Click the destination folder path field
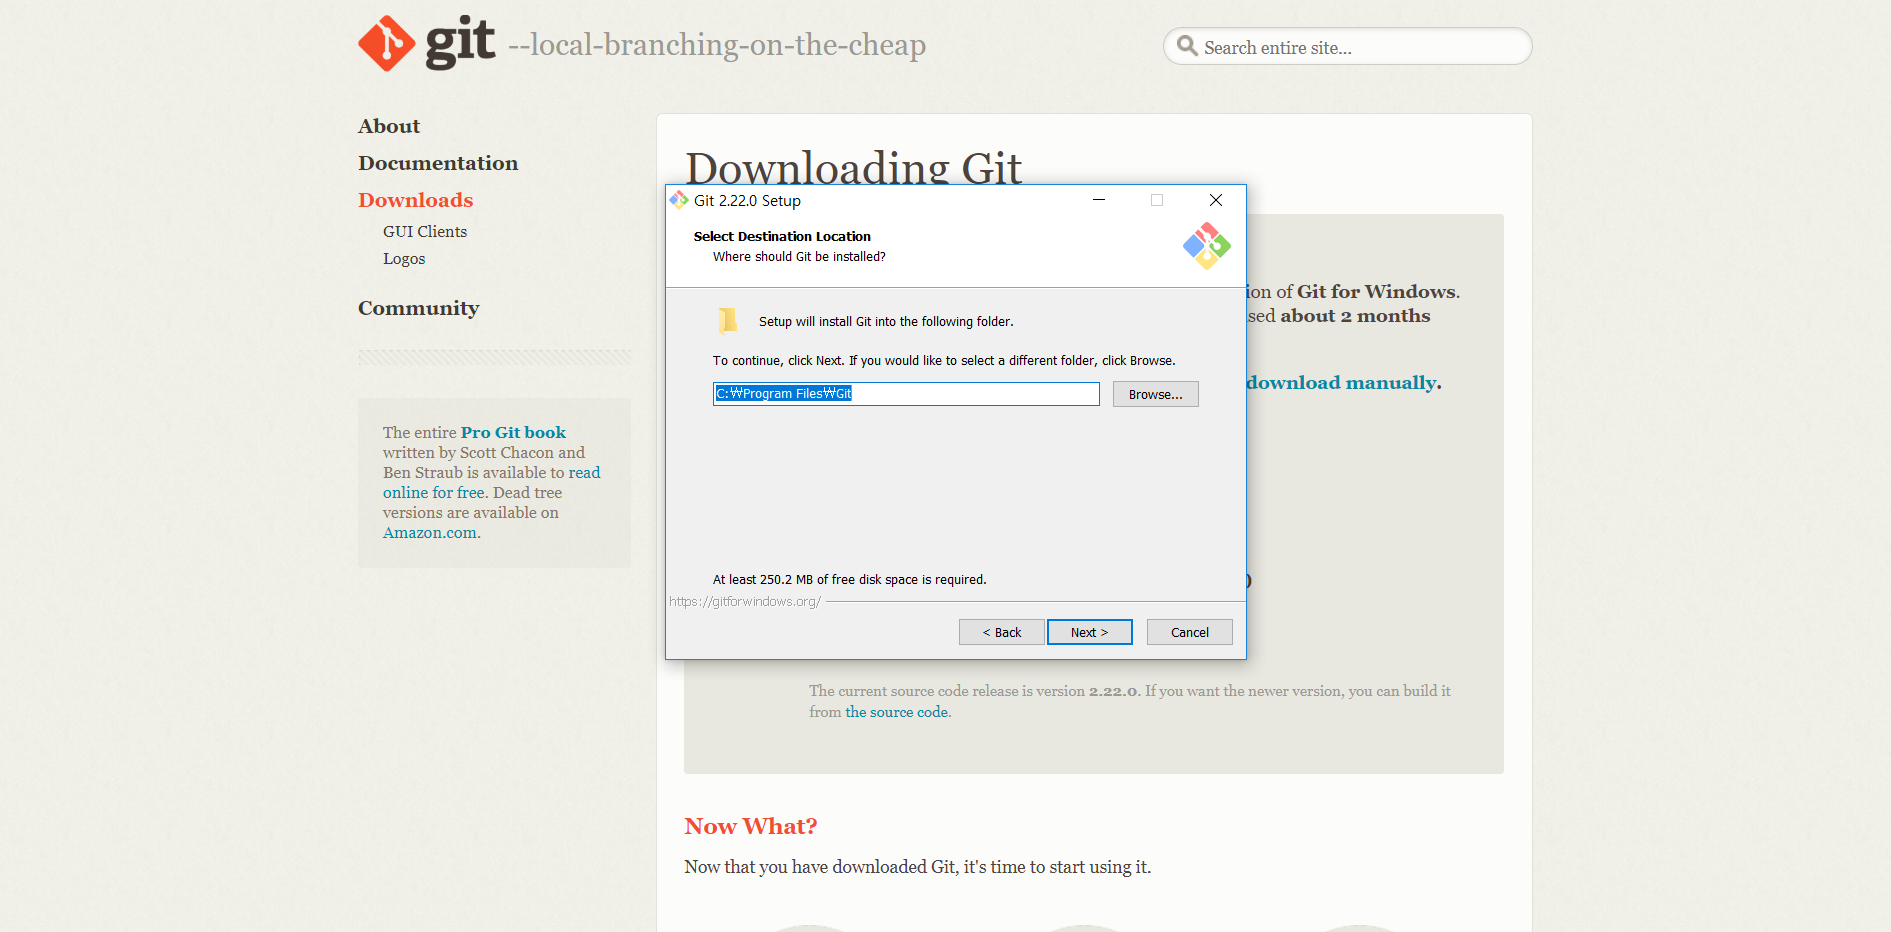This screenshot has height=932, width=1891. 906,394
